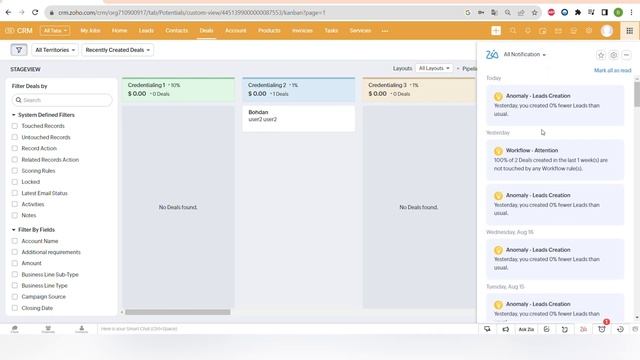Click the plus create-record icon
This screenshot has width=640, height=360.
(496, 31)
